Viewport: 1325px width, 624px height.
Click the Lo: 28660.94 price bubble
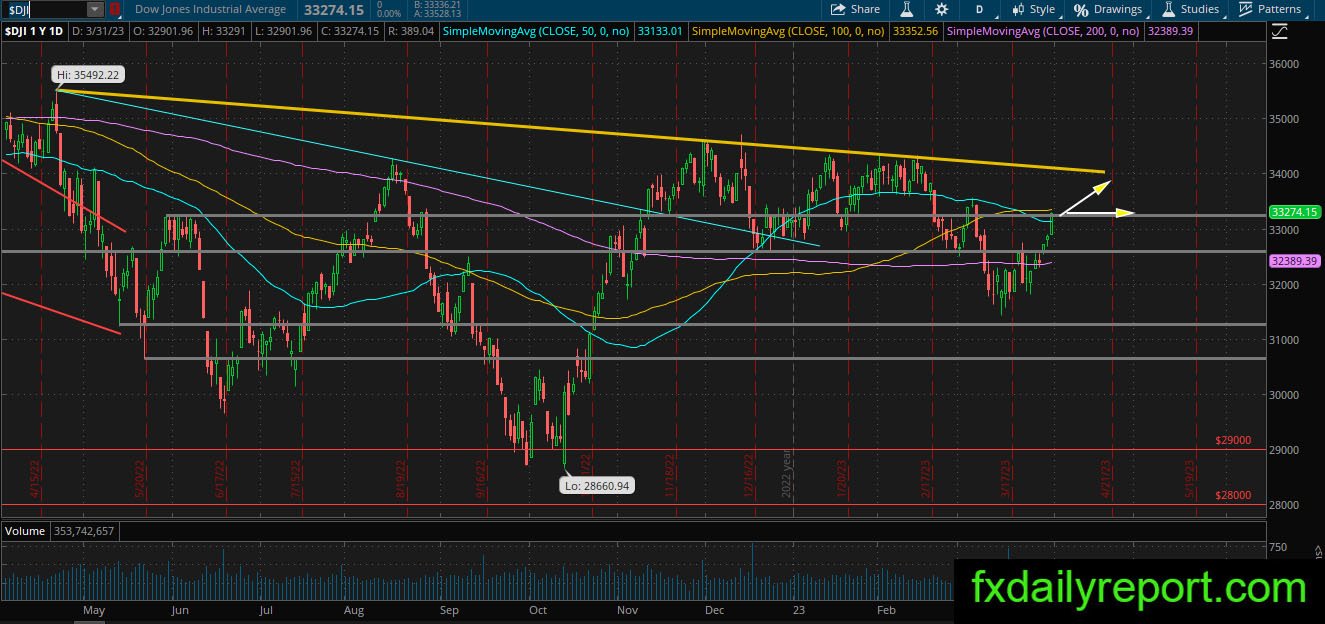tap(598, 485)
